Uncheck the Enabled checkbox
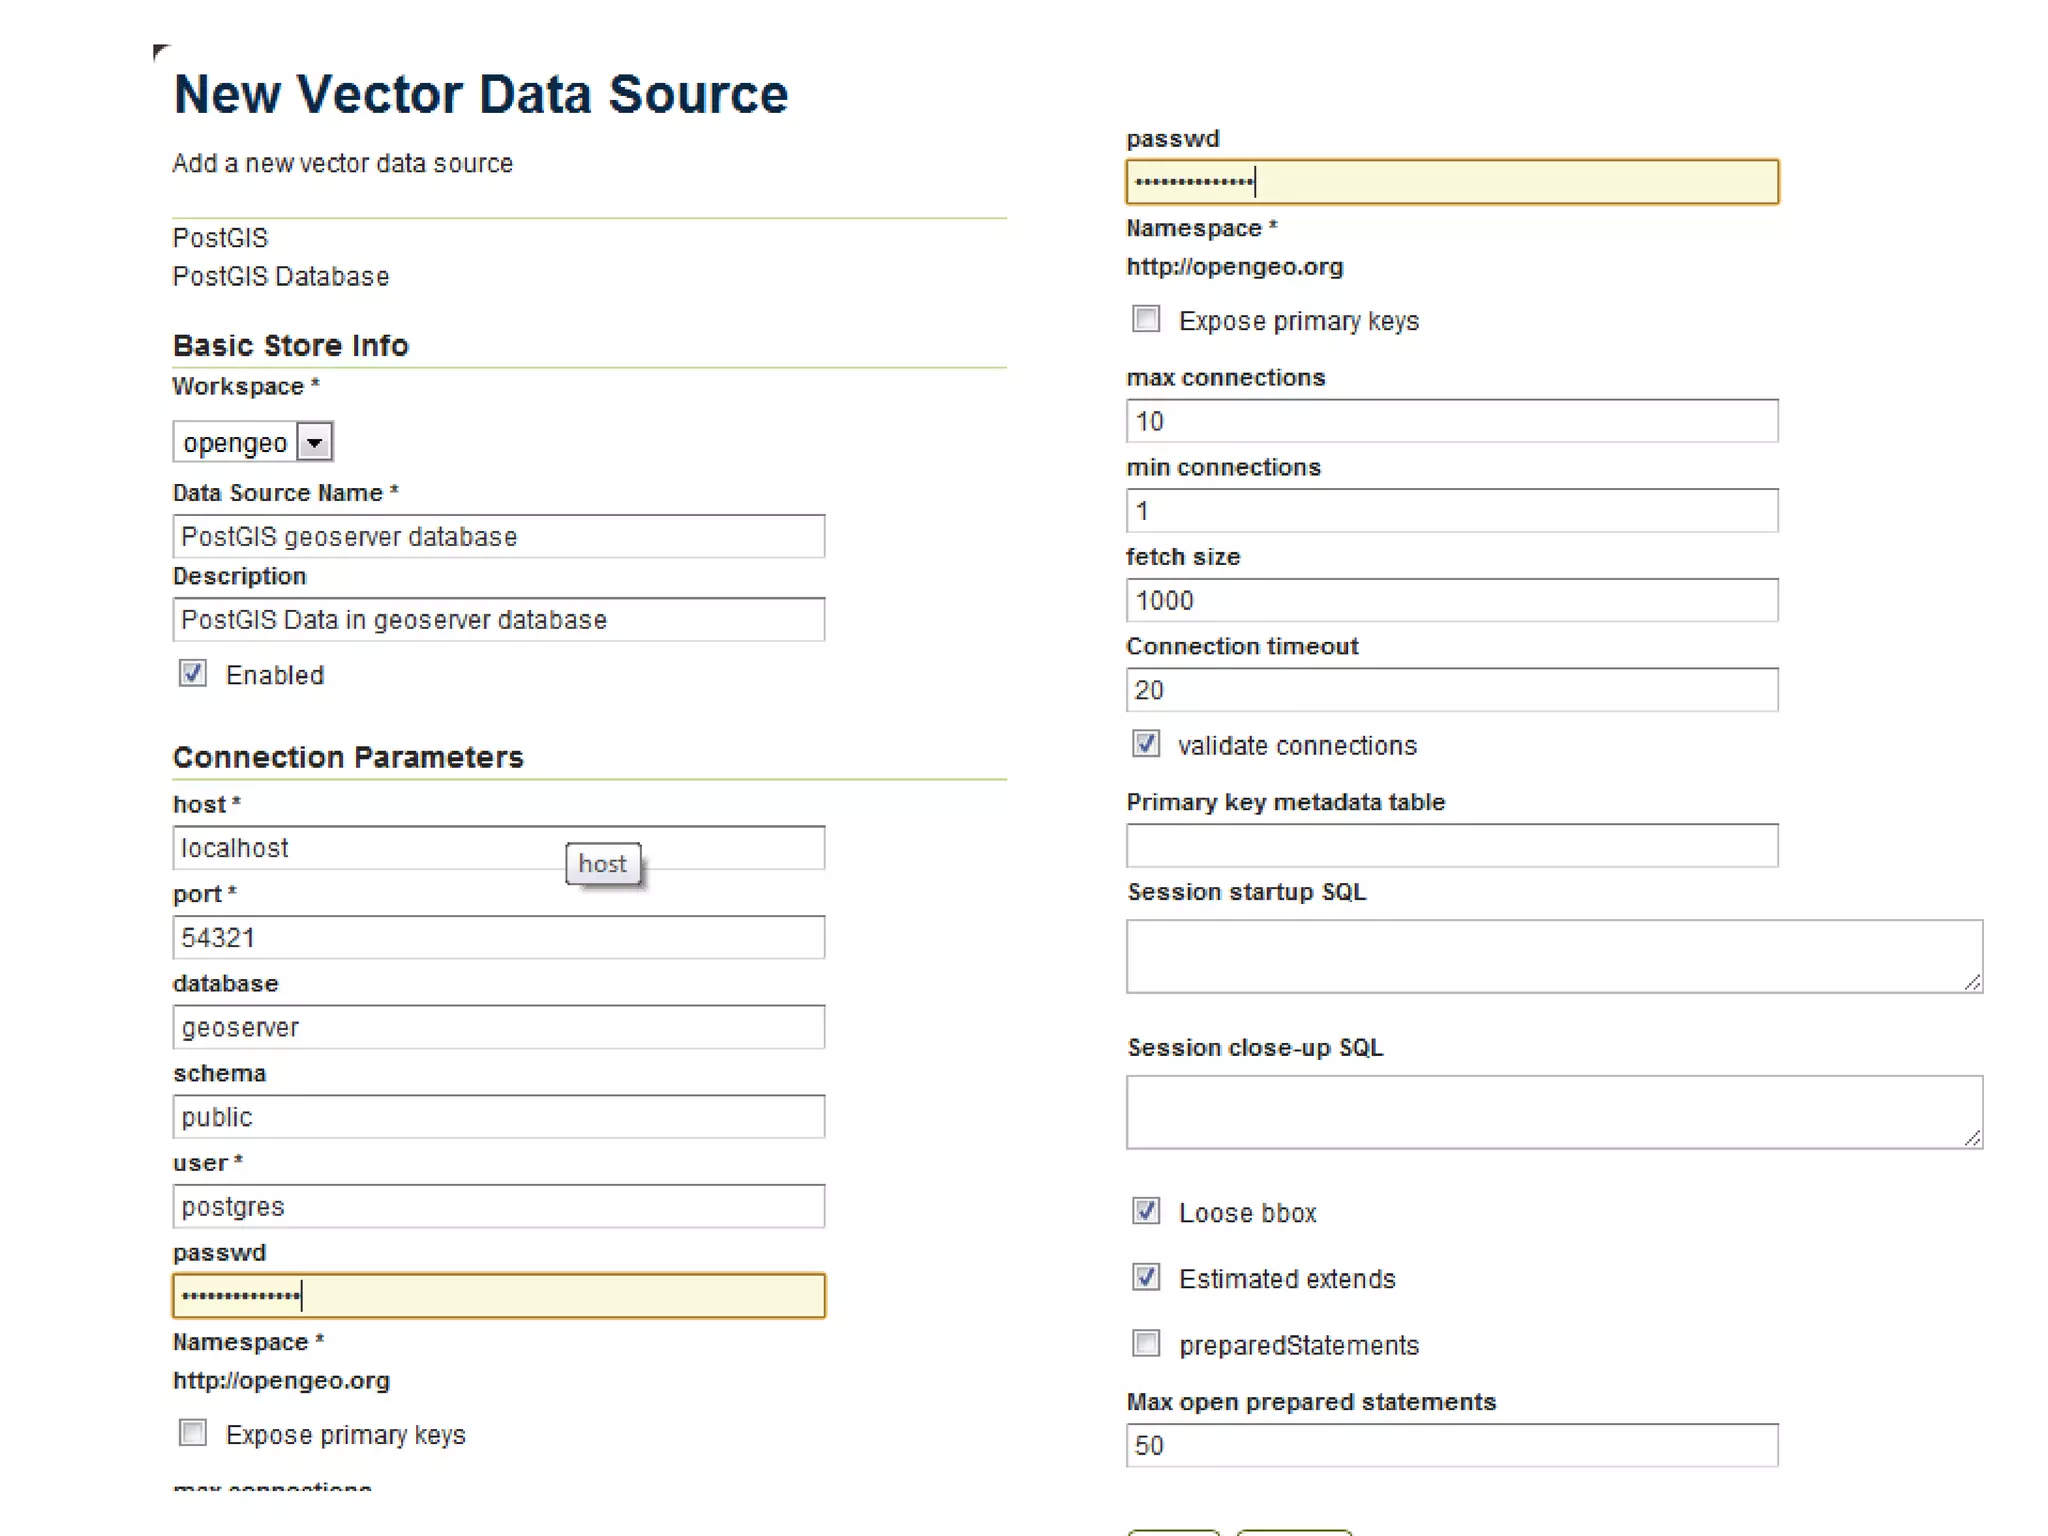 coord(193,674)
